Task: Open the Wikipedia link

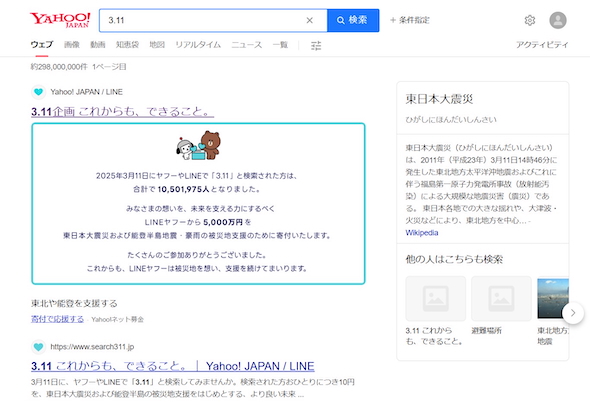Action: (x=422, y=233)
